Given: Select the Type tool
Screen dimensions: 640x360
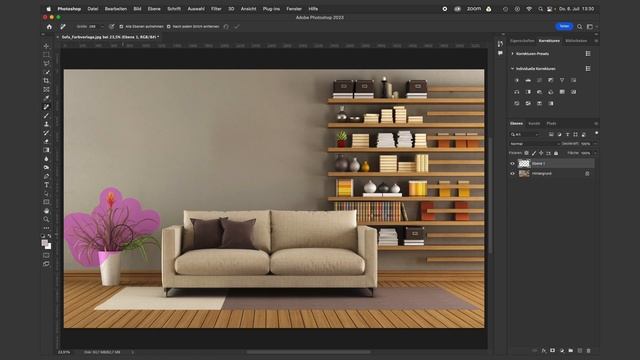Looking at the screenshot, I should pos(46,185).
